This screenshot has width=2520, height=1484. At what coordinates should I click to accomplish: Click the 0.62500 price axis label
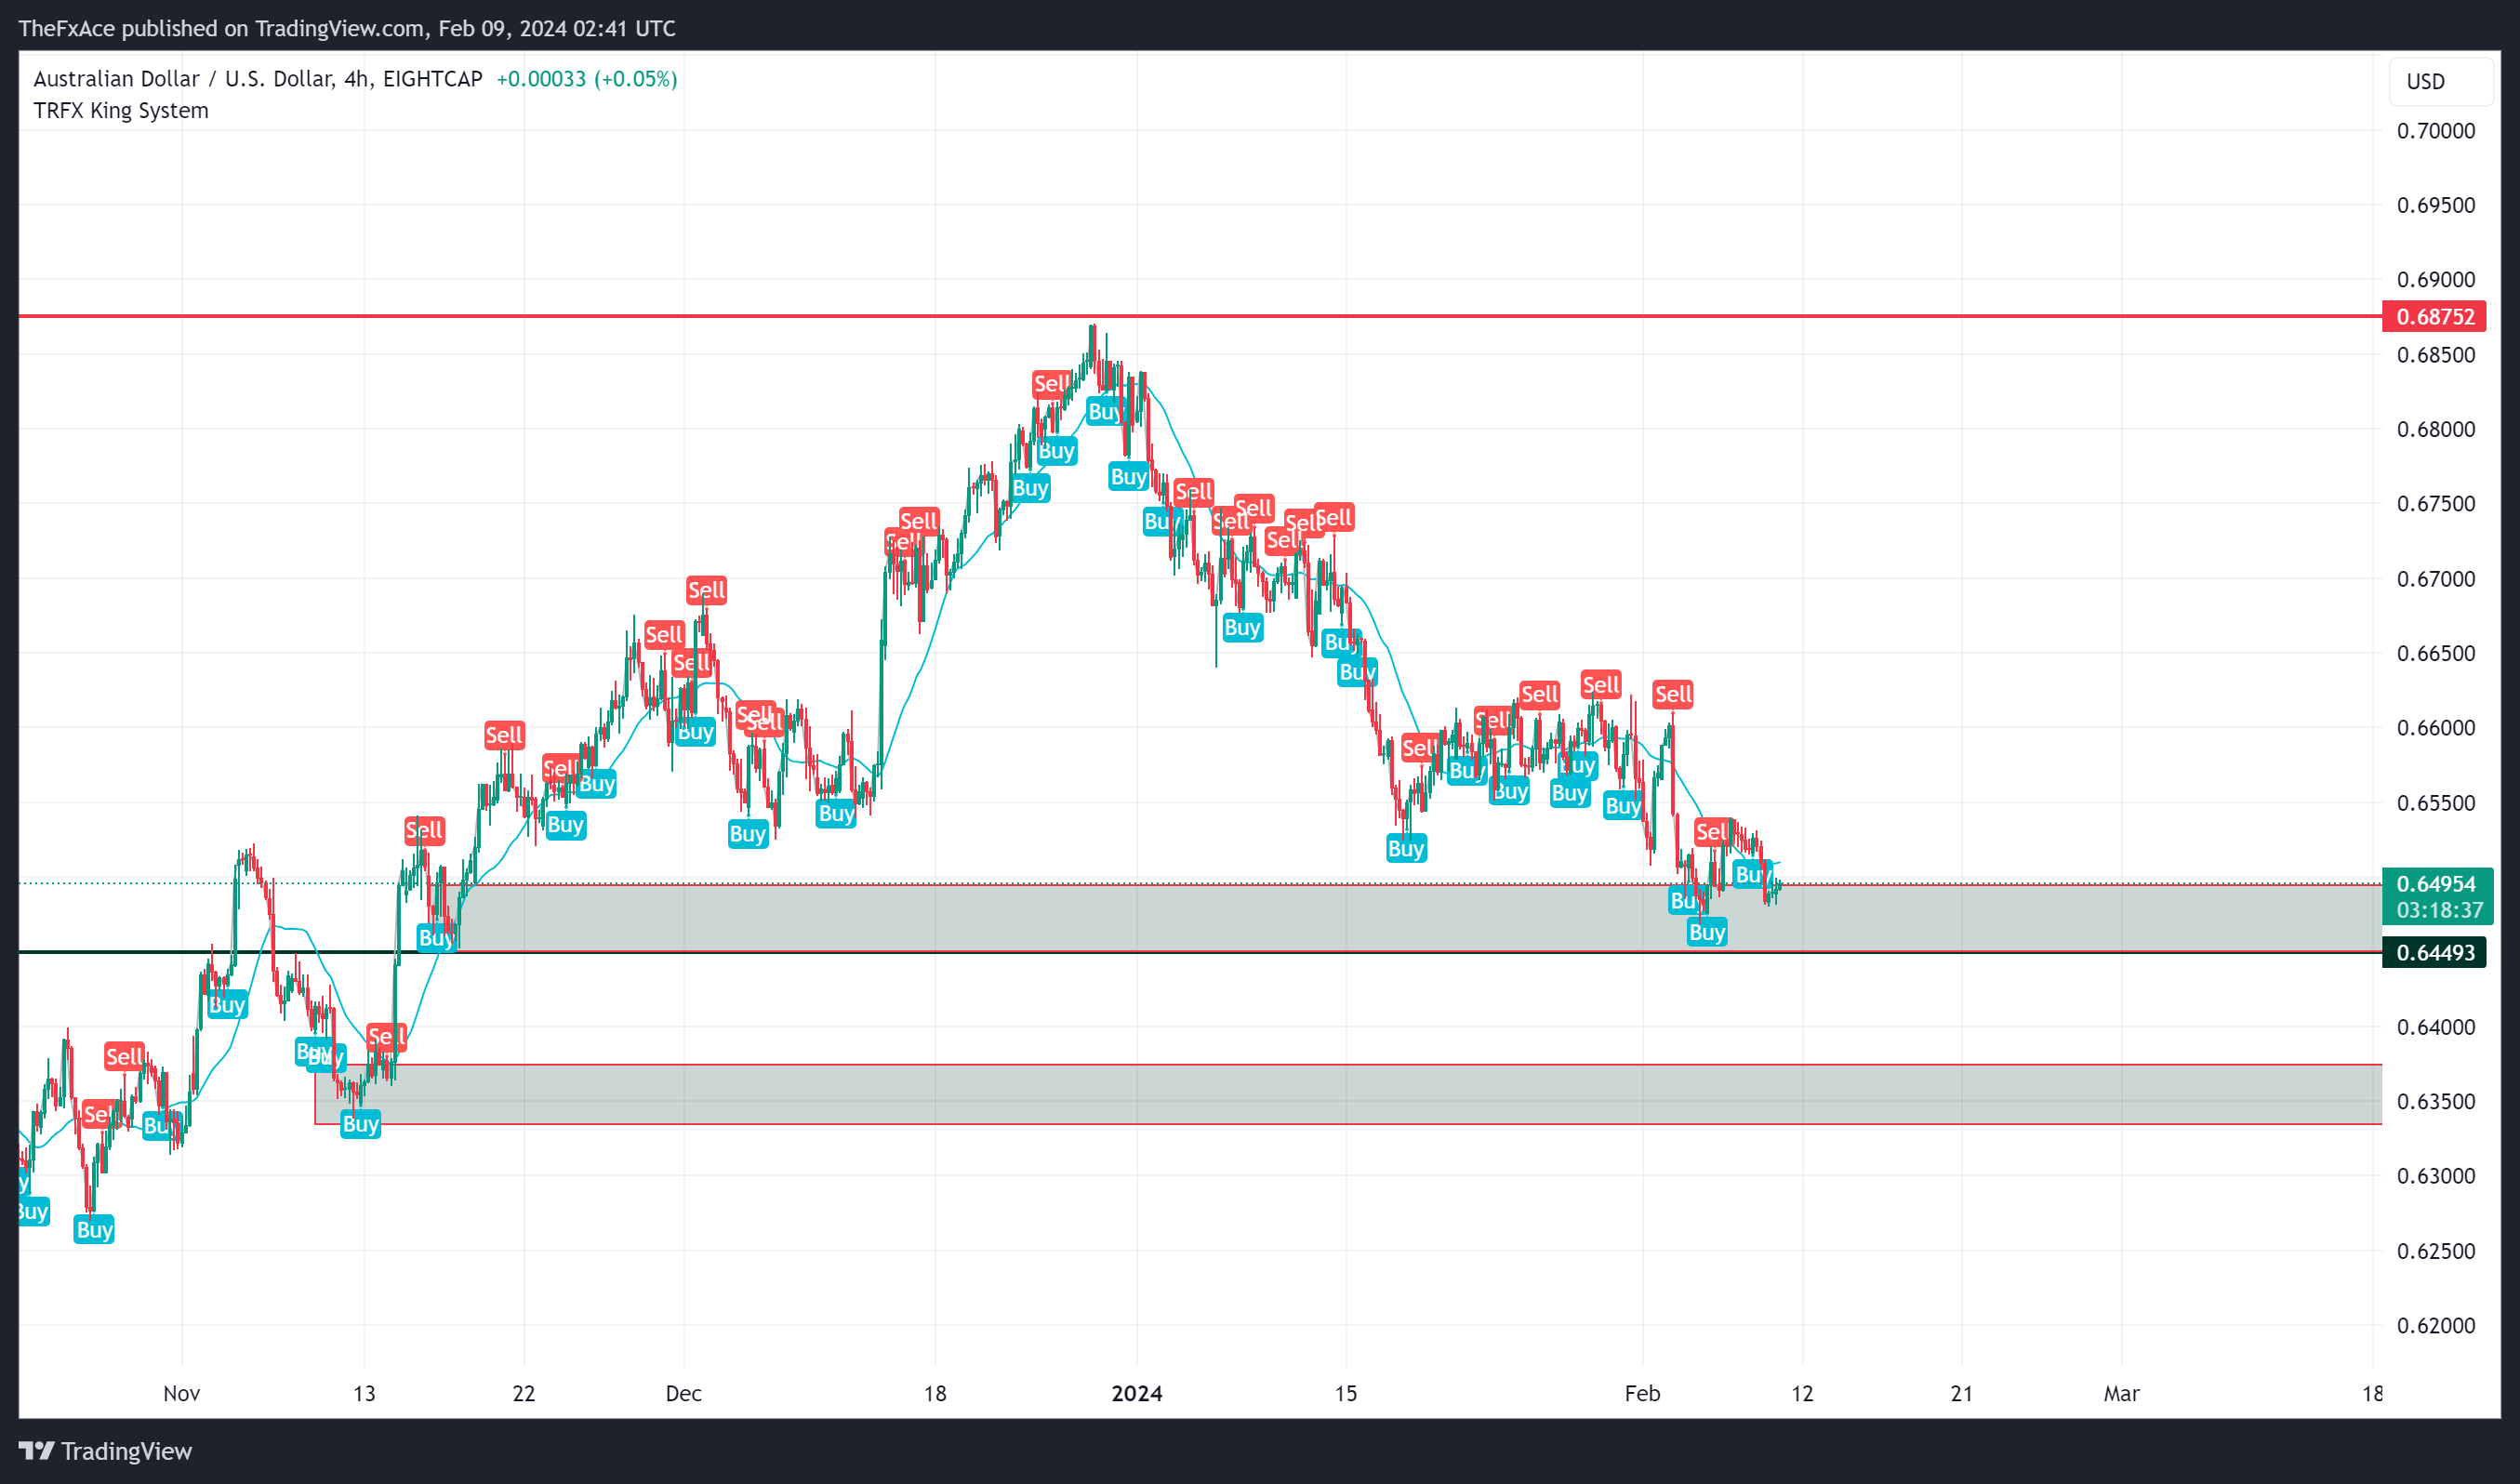click(x=2436, y=1251)
